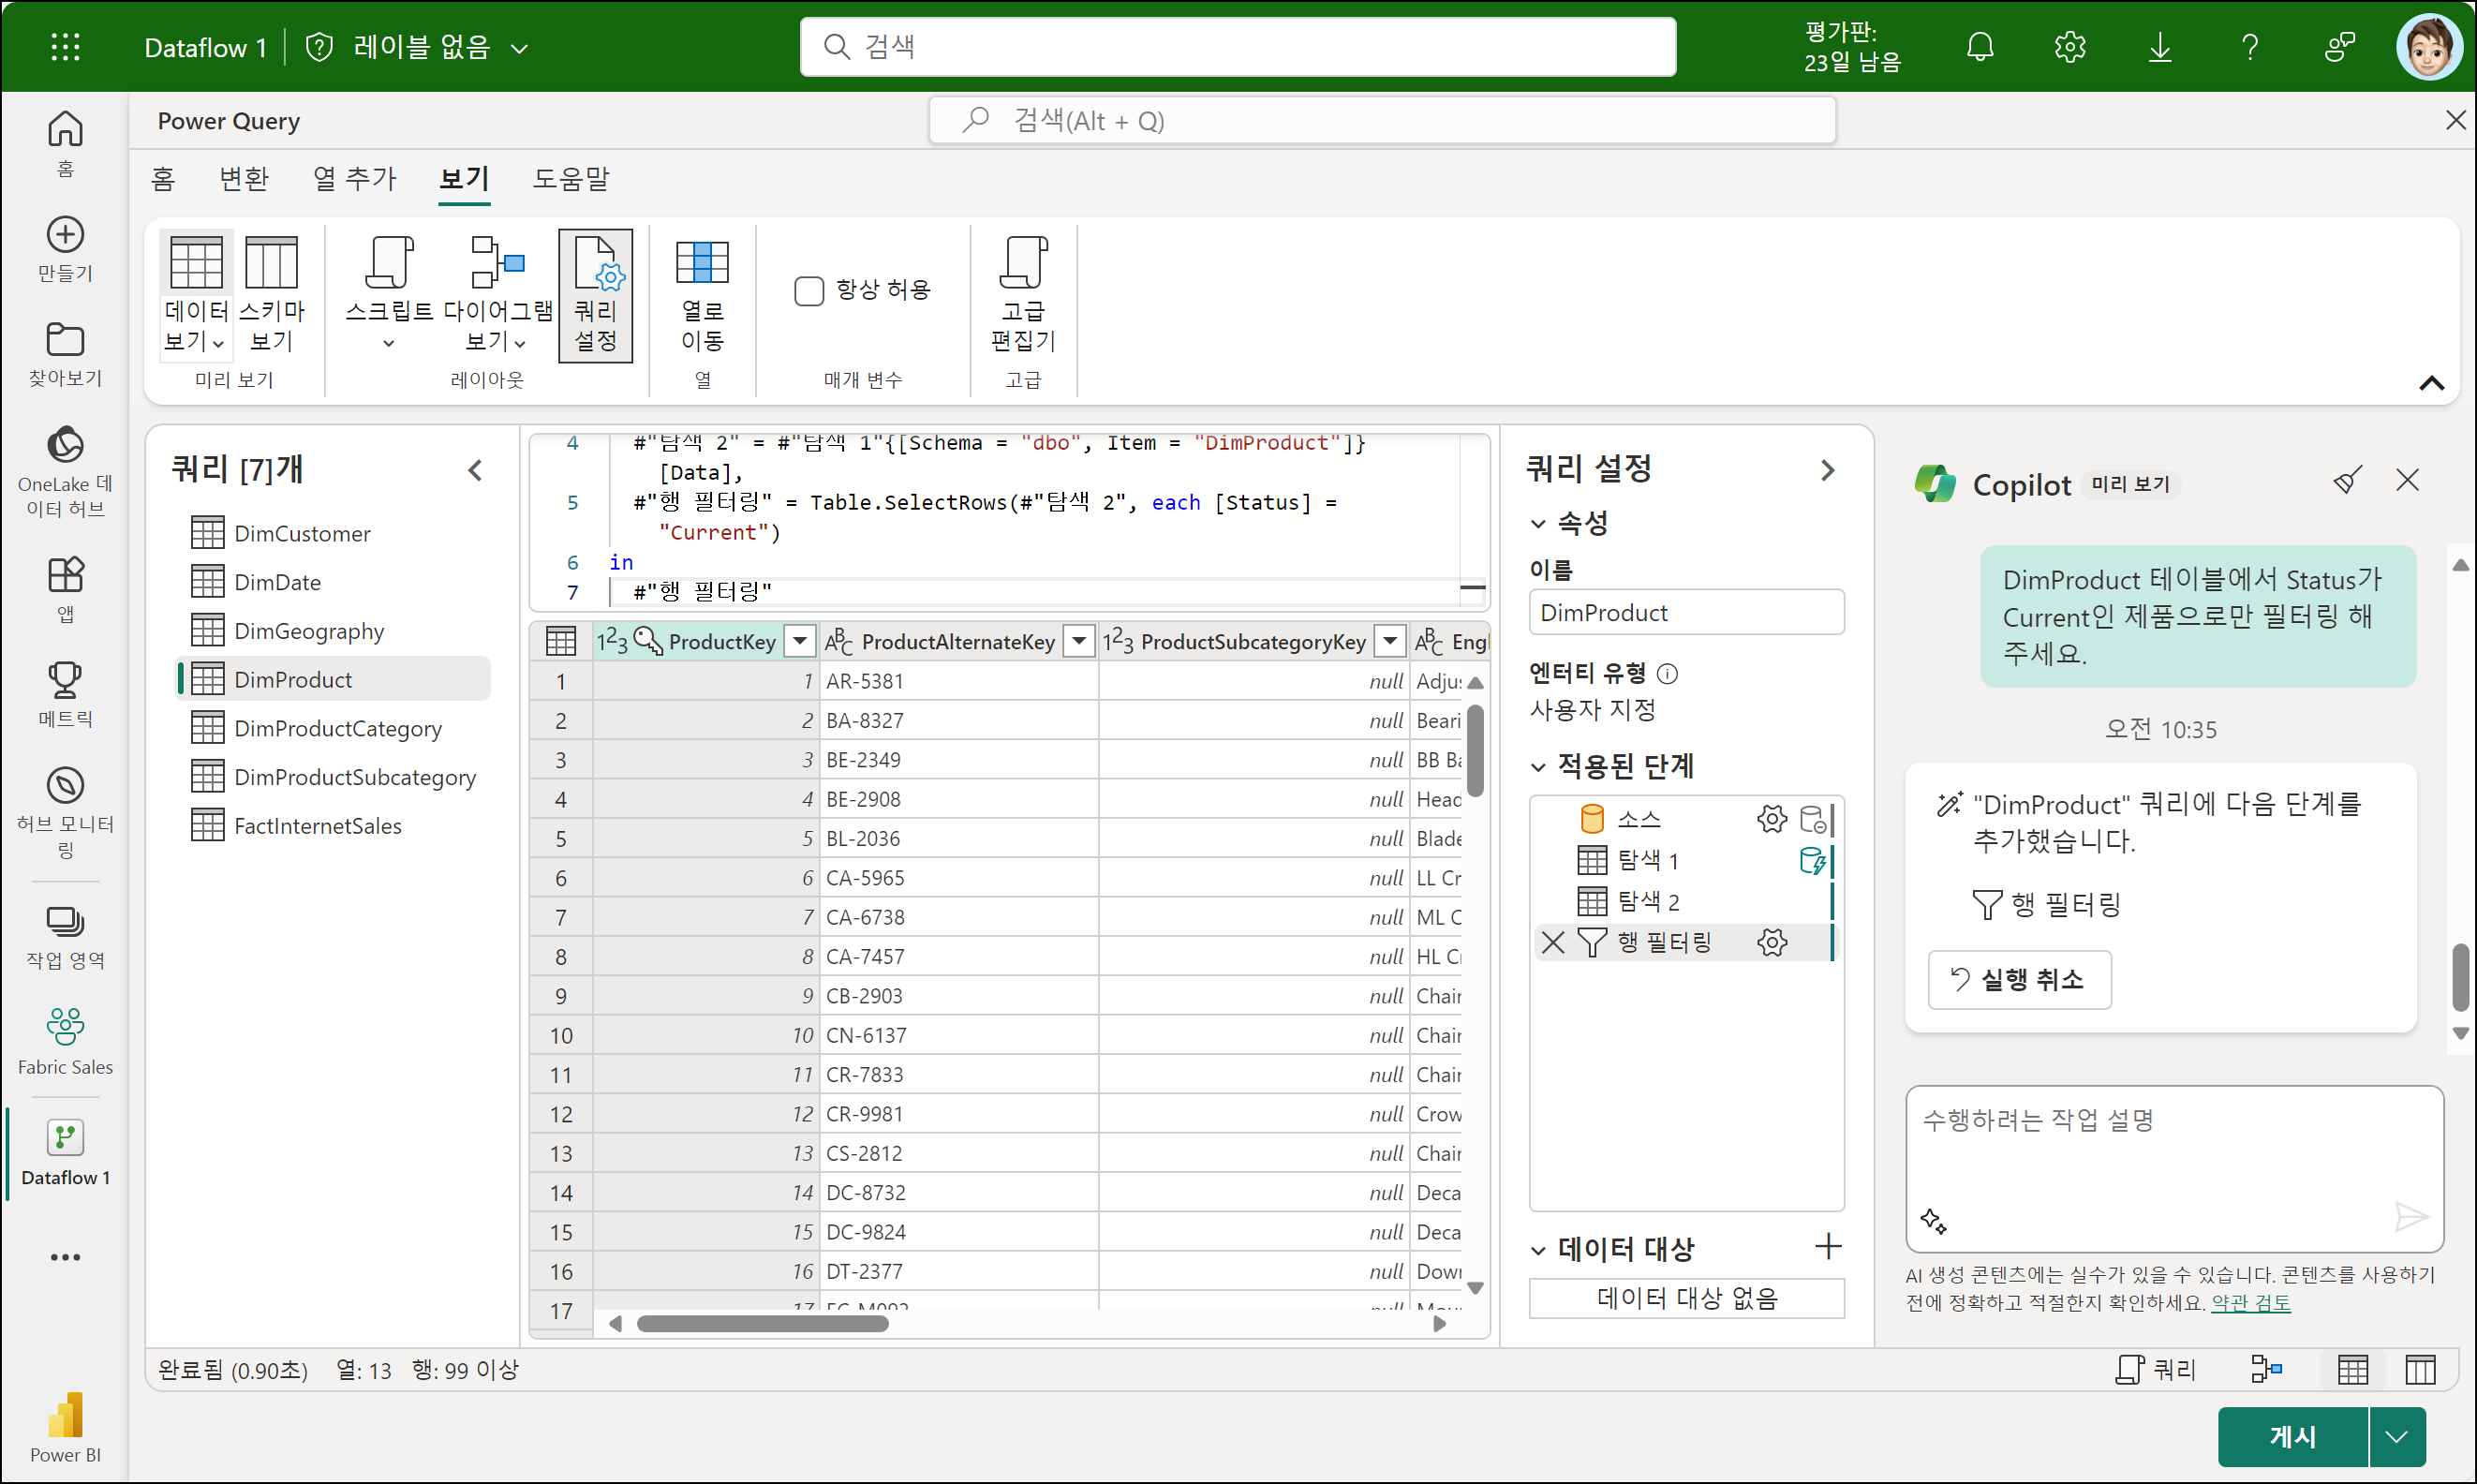
Task: Open the 고급 편집기 (advanced editor)
Action: click(x=1022, y=294)
